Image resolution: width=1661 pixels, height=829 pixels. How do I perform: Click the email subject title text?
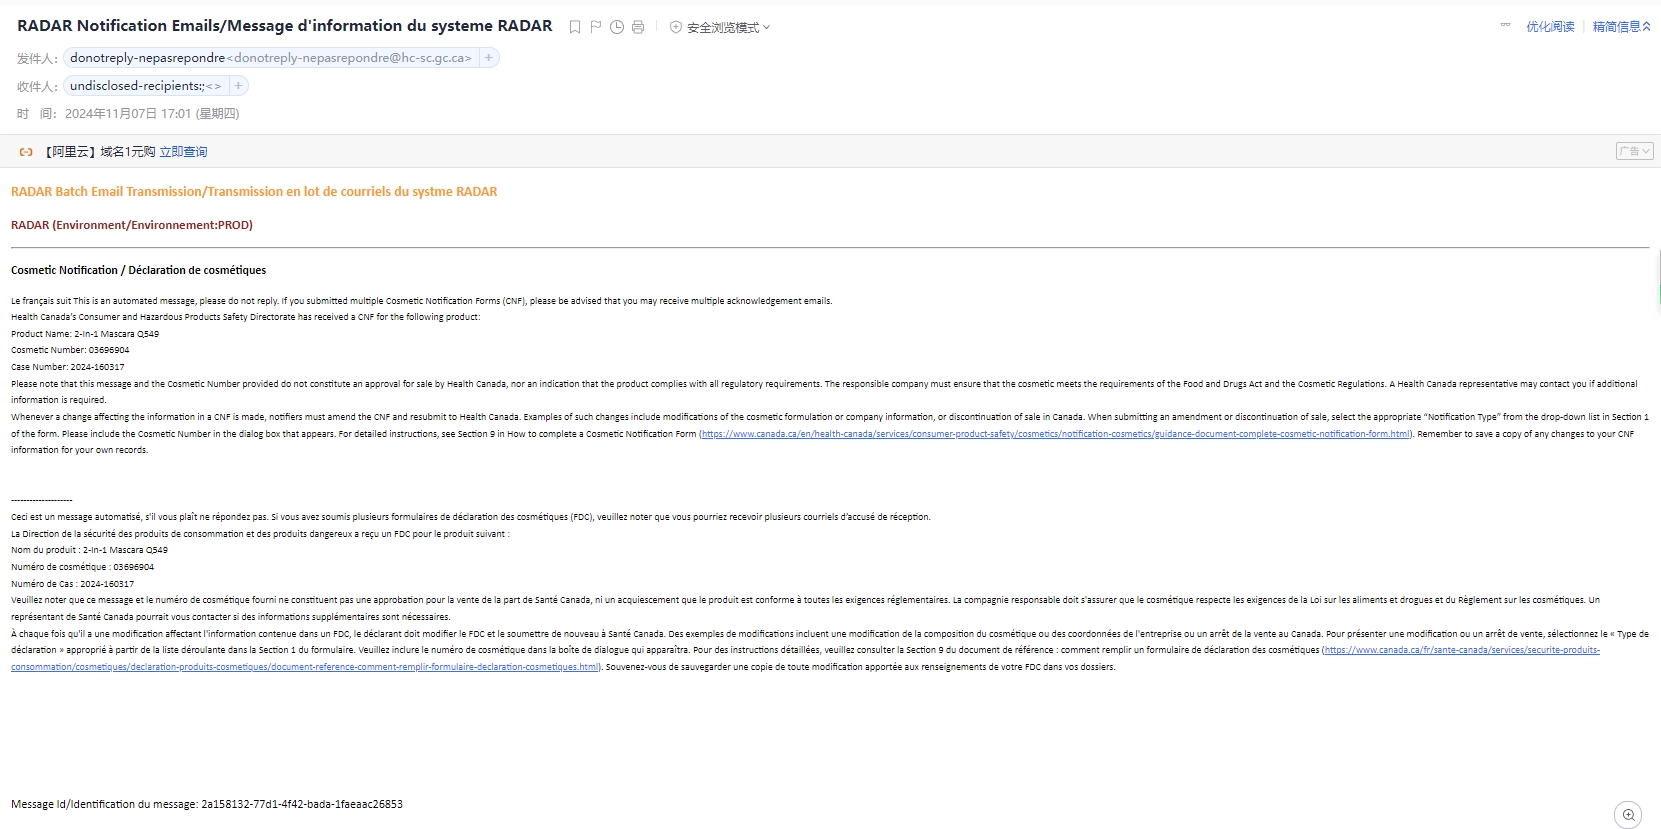(x=284, y=26)
